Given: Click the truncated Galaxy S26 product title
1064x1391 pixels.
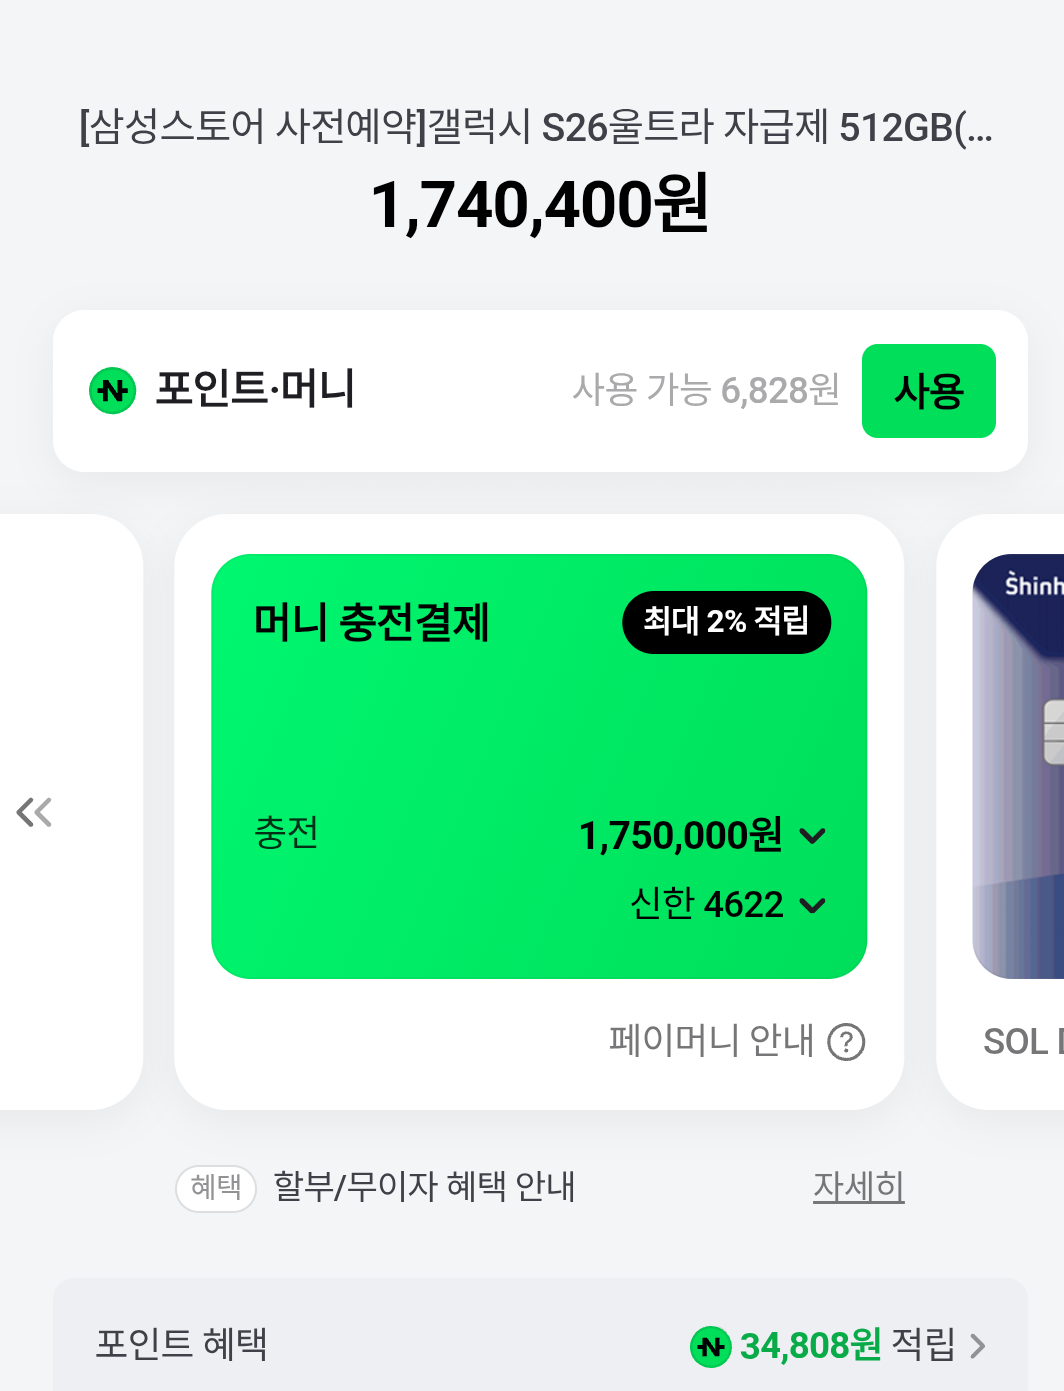Looking at the screenshot, I should (536, 128).
